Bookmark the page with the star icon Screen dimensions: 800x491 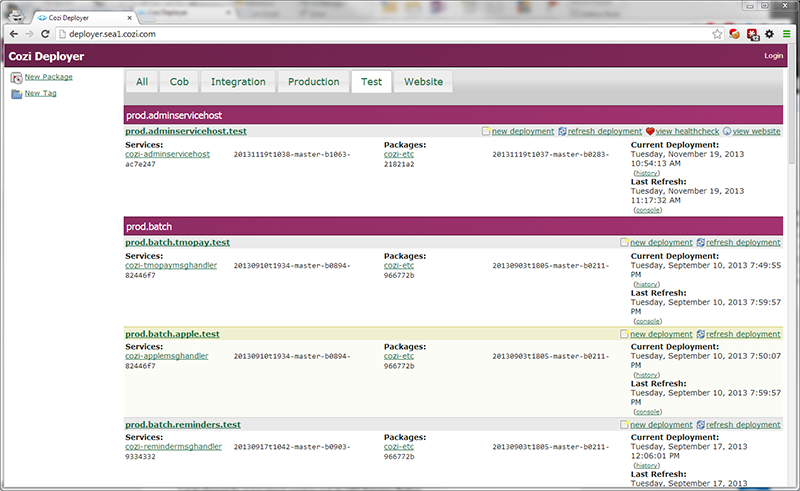coord(717,34)
